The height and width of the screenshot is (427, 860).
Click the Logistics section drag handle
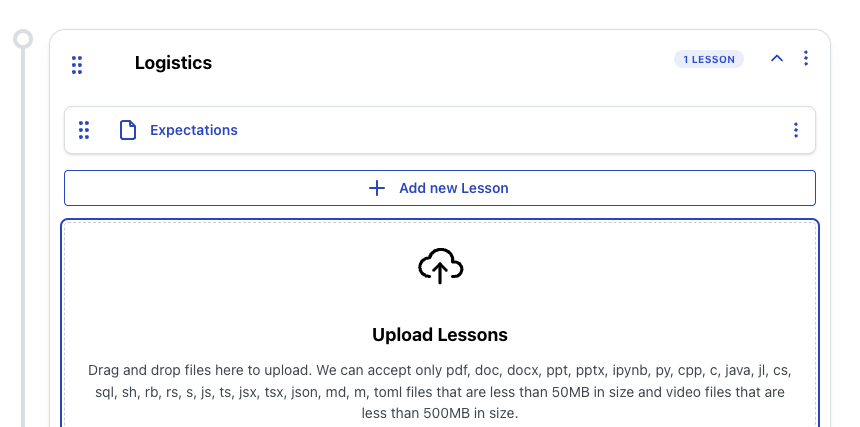point(77,64)
